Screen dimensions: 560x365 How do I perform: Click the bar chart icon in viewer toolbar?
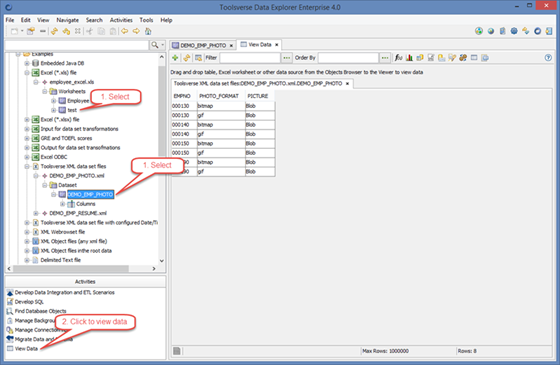[409, 58]
